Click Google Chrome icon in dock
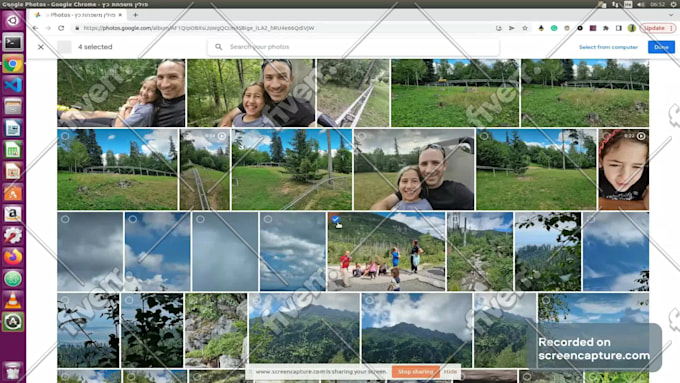This screenshot has width=680, height=383. click(x=13, y=64)
